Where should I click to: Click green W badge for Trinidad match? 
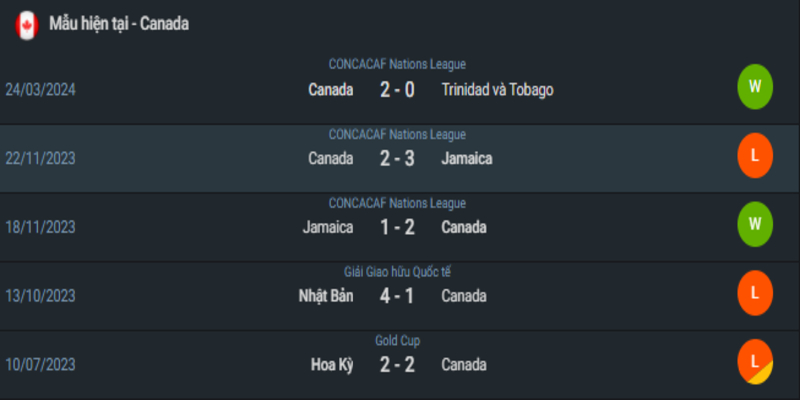[x=755, y=87]
